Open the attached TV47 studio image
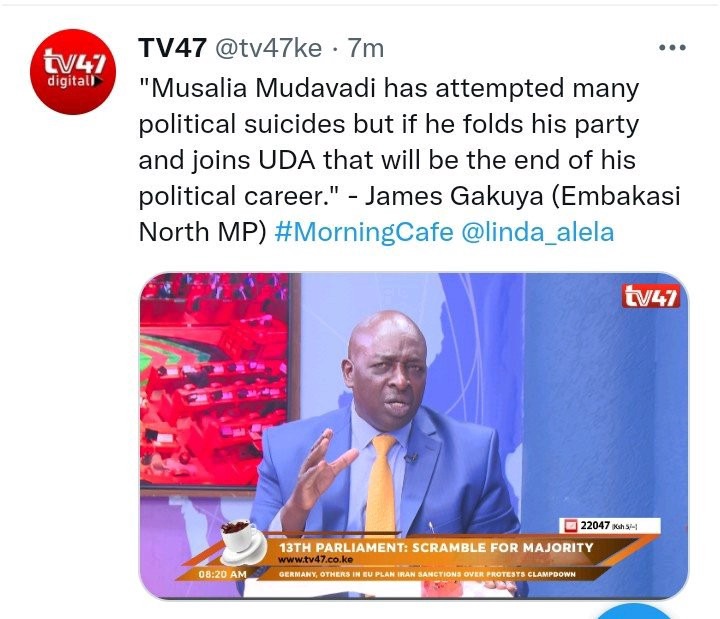720x619 pixels. 414,436
